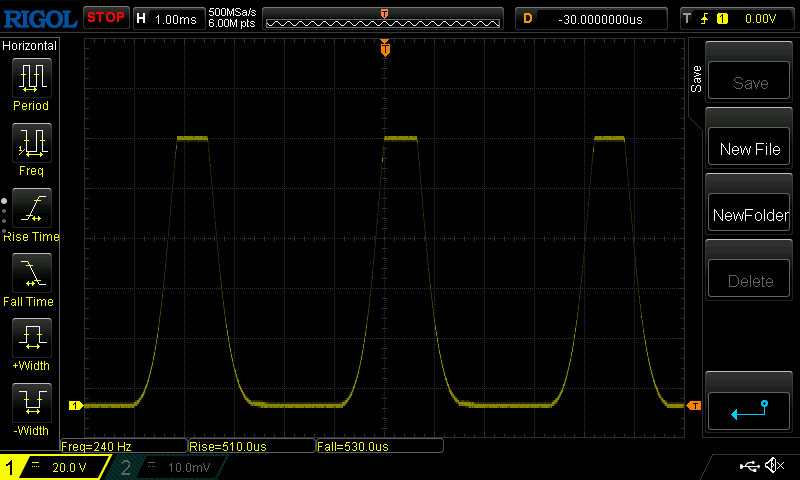Click the orange trigger position marker at the top of the grid
The width and height of the screenshot is (800, 480).
[385, 48]
